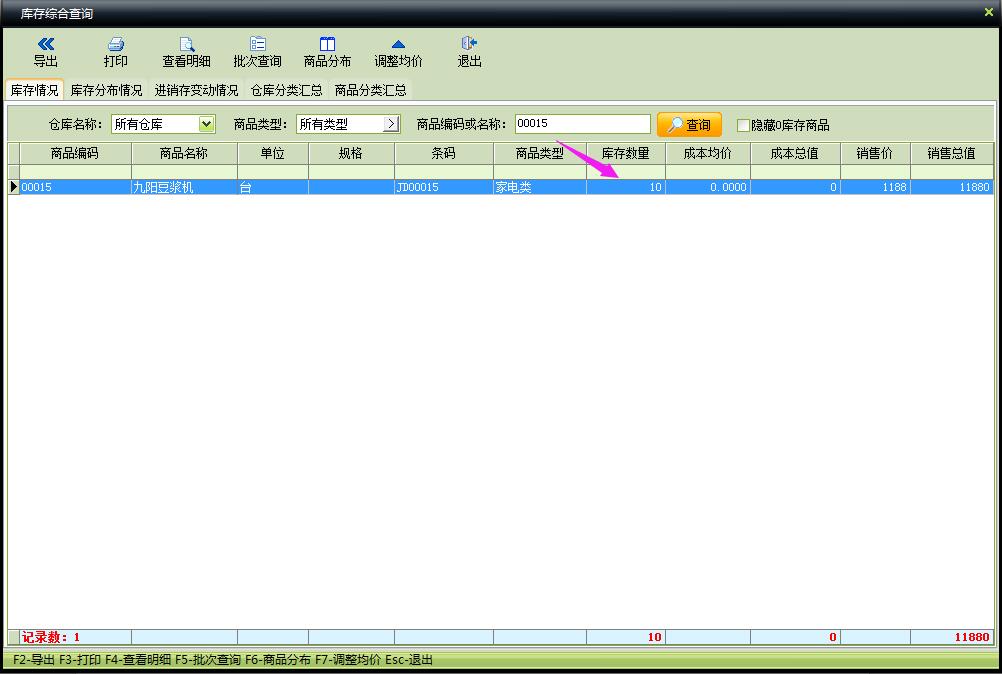This screenshot has width=1002, height=674.
Task: Click the row indicator arrow for 00015
Action: tap(13, 187)
